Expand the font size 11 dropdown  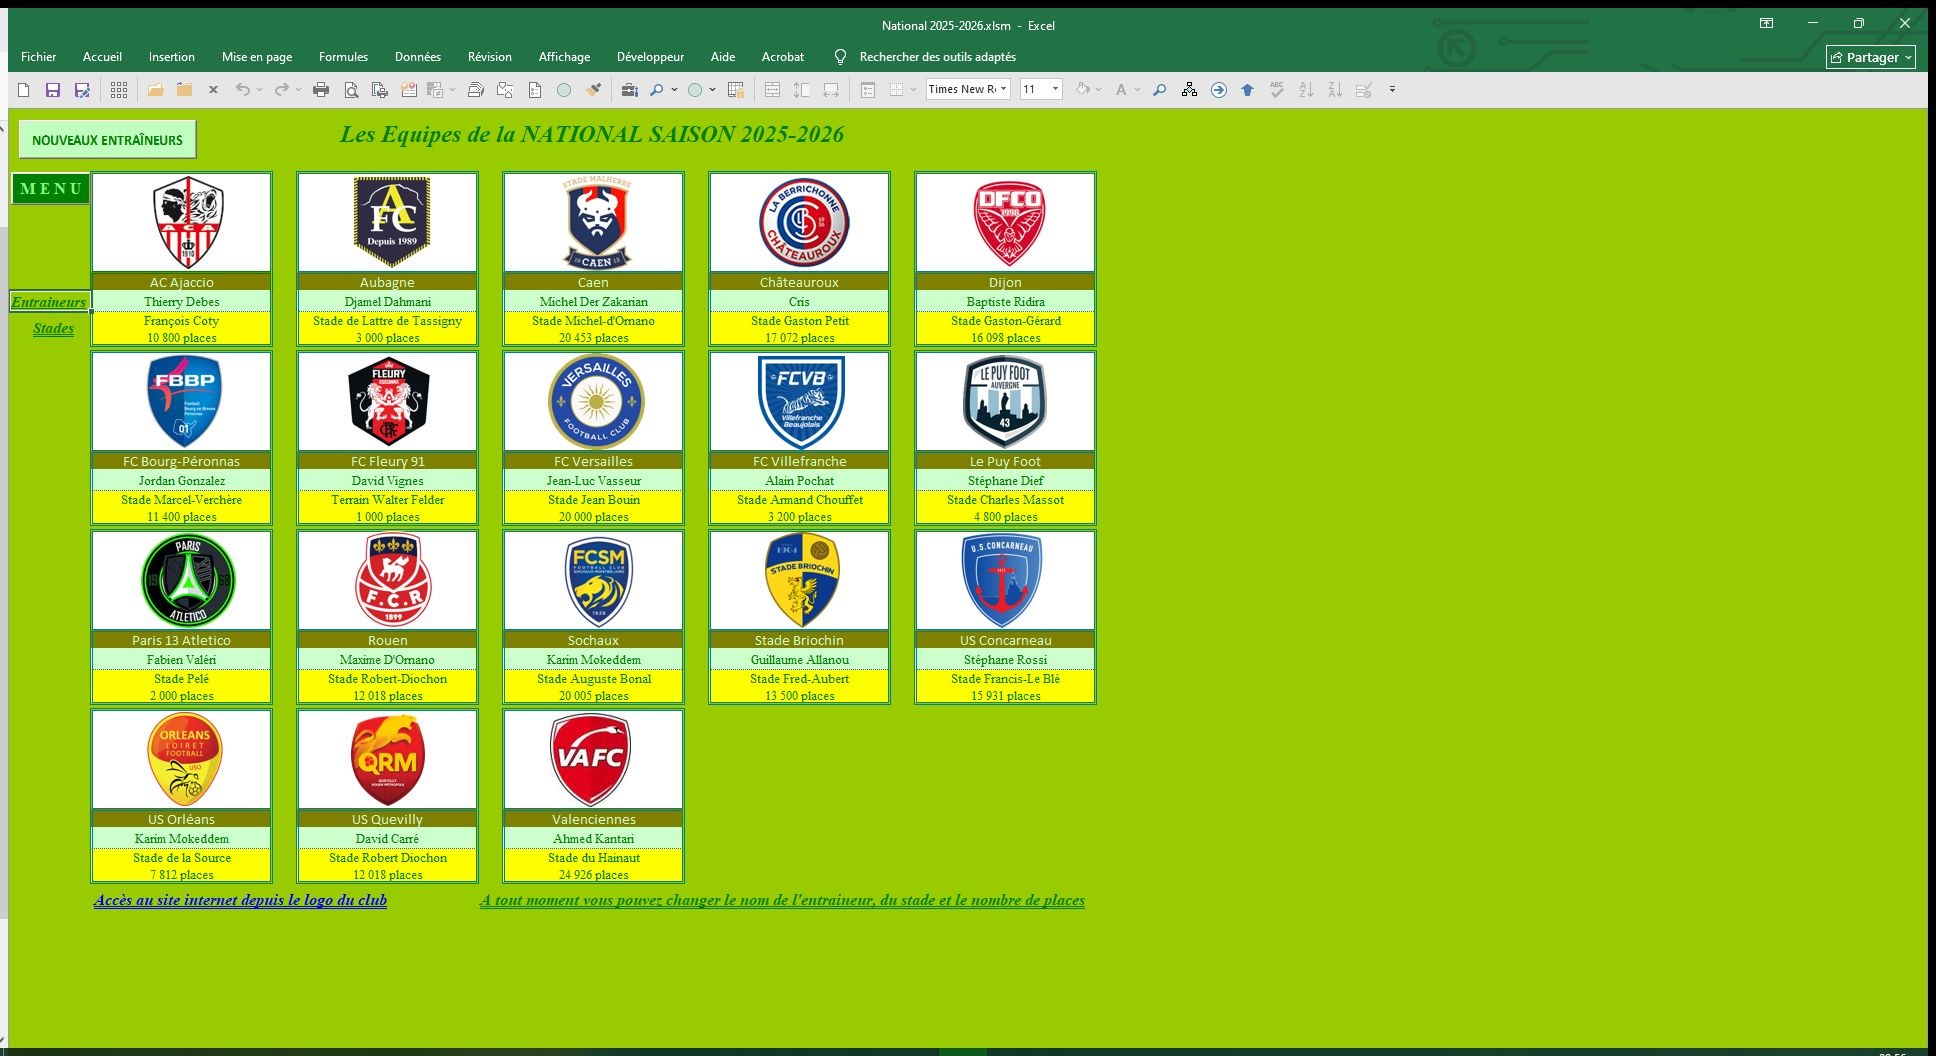[1054, 89]
